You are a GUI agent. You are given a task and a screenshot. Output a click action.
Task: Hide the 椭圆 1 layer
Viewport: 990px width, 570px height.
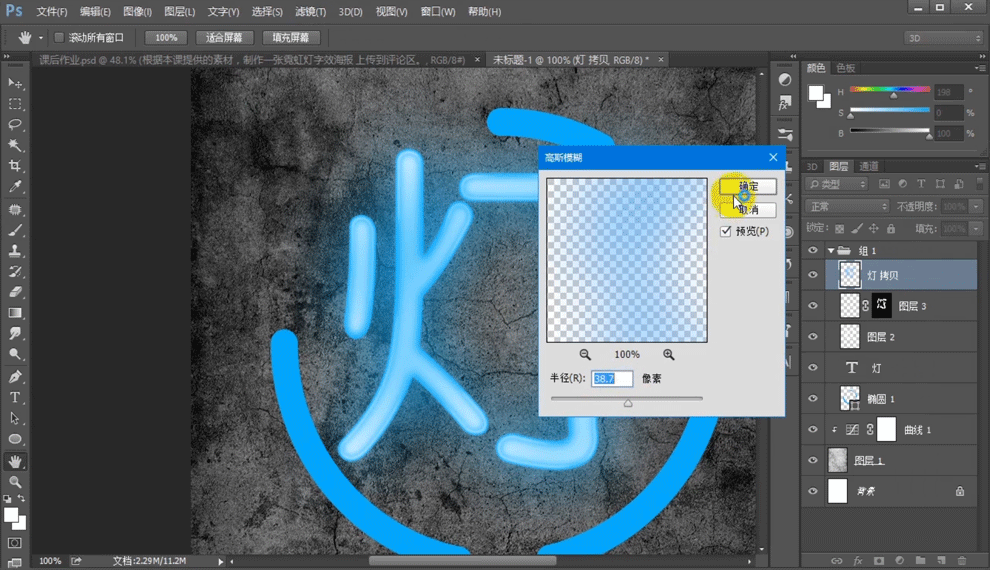[813, 398]
